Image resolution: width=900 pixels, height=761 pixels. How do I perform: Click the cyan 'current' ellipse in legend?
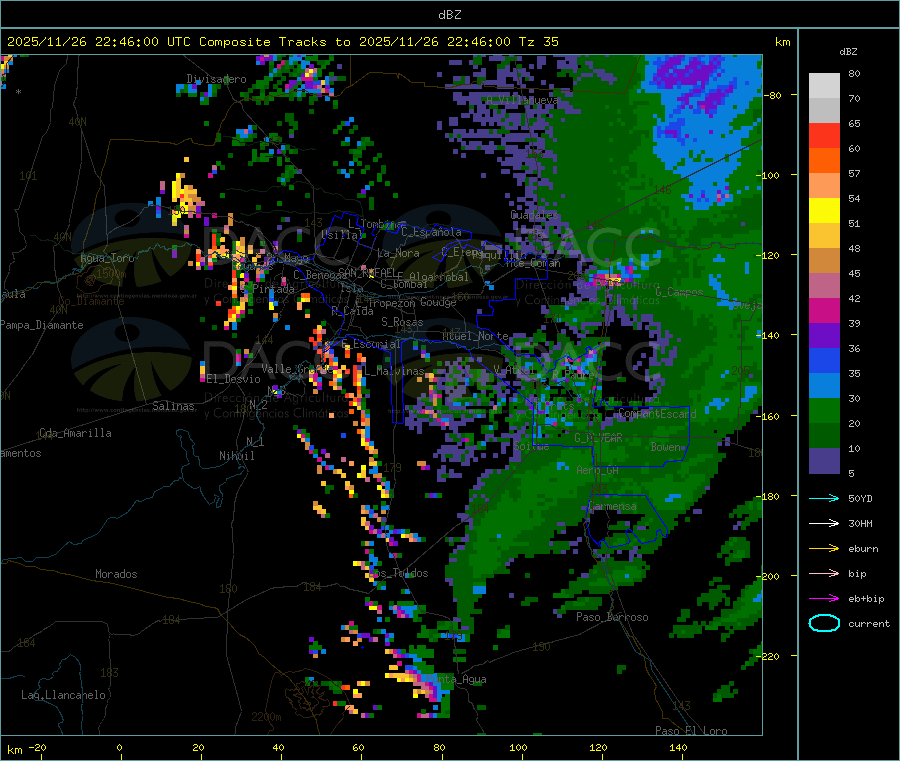[824, 623]
